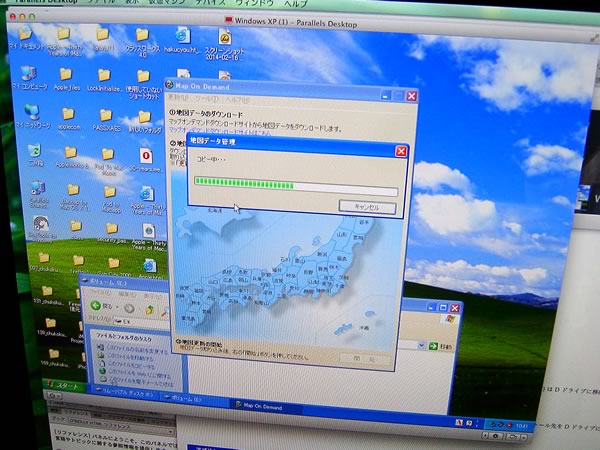This screenshot has height=450, width=600.
Task: Click the 岩手 prefecture on the map
Action: point(364,222)
